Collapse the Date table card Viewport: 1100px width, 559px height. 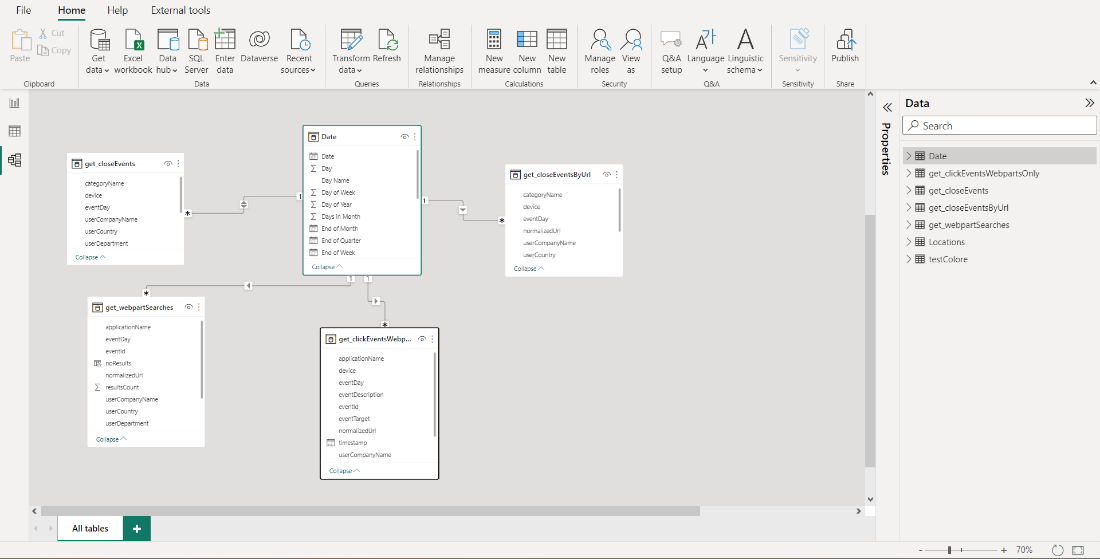click(x=323, y=267)
